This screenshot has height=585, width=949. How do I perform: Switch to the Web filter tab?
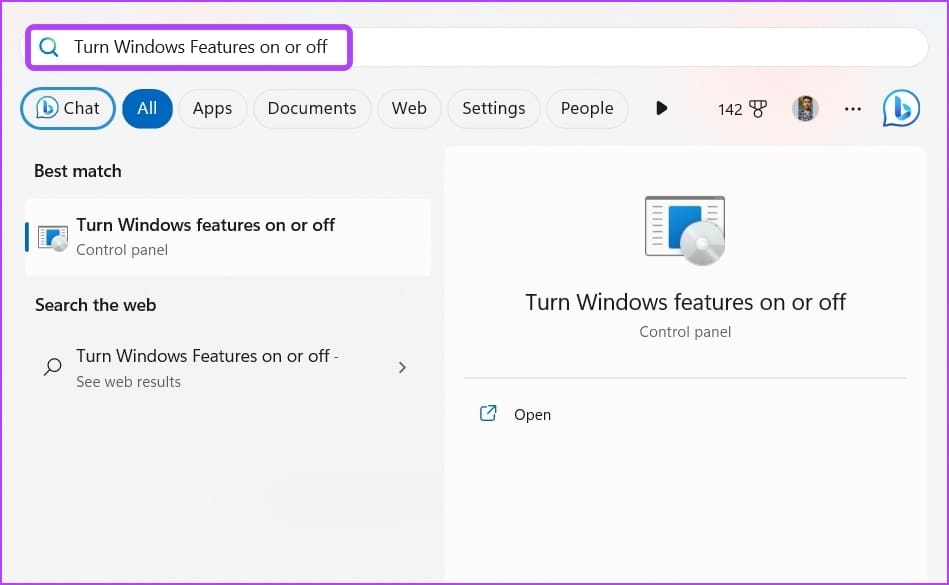click(x=409, y=108)
